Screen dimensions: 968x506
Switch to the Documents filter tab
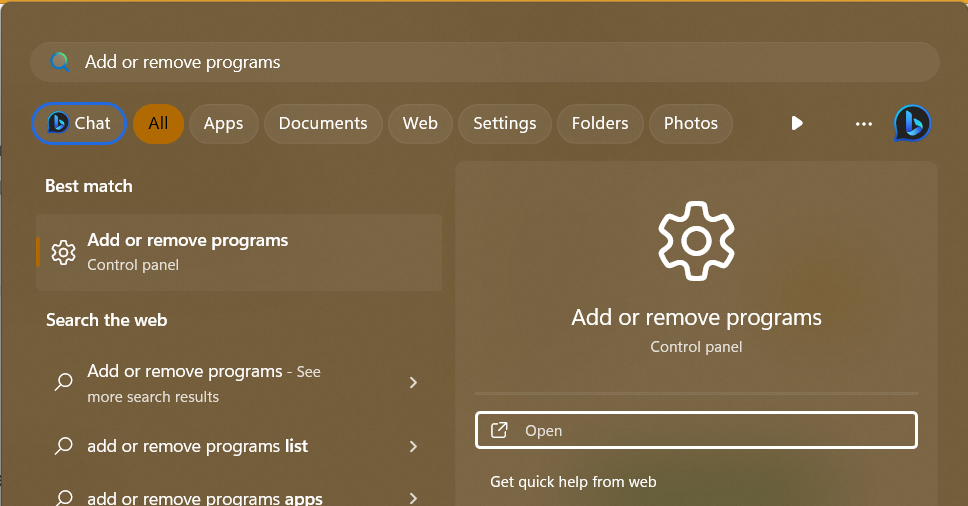click(323, 123)
